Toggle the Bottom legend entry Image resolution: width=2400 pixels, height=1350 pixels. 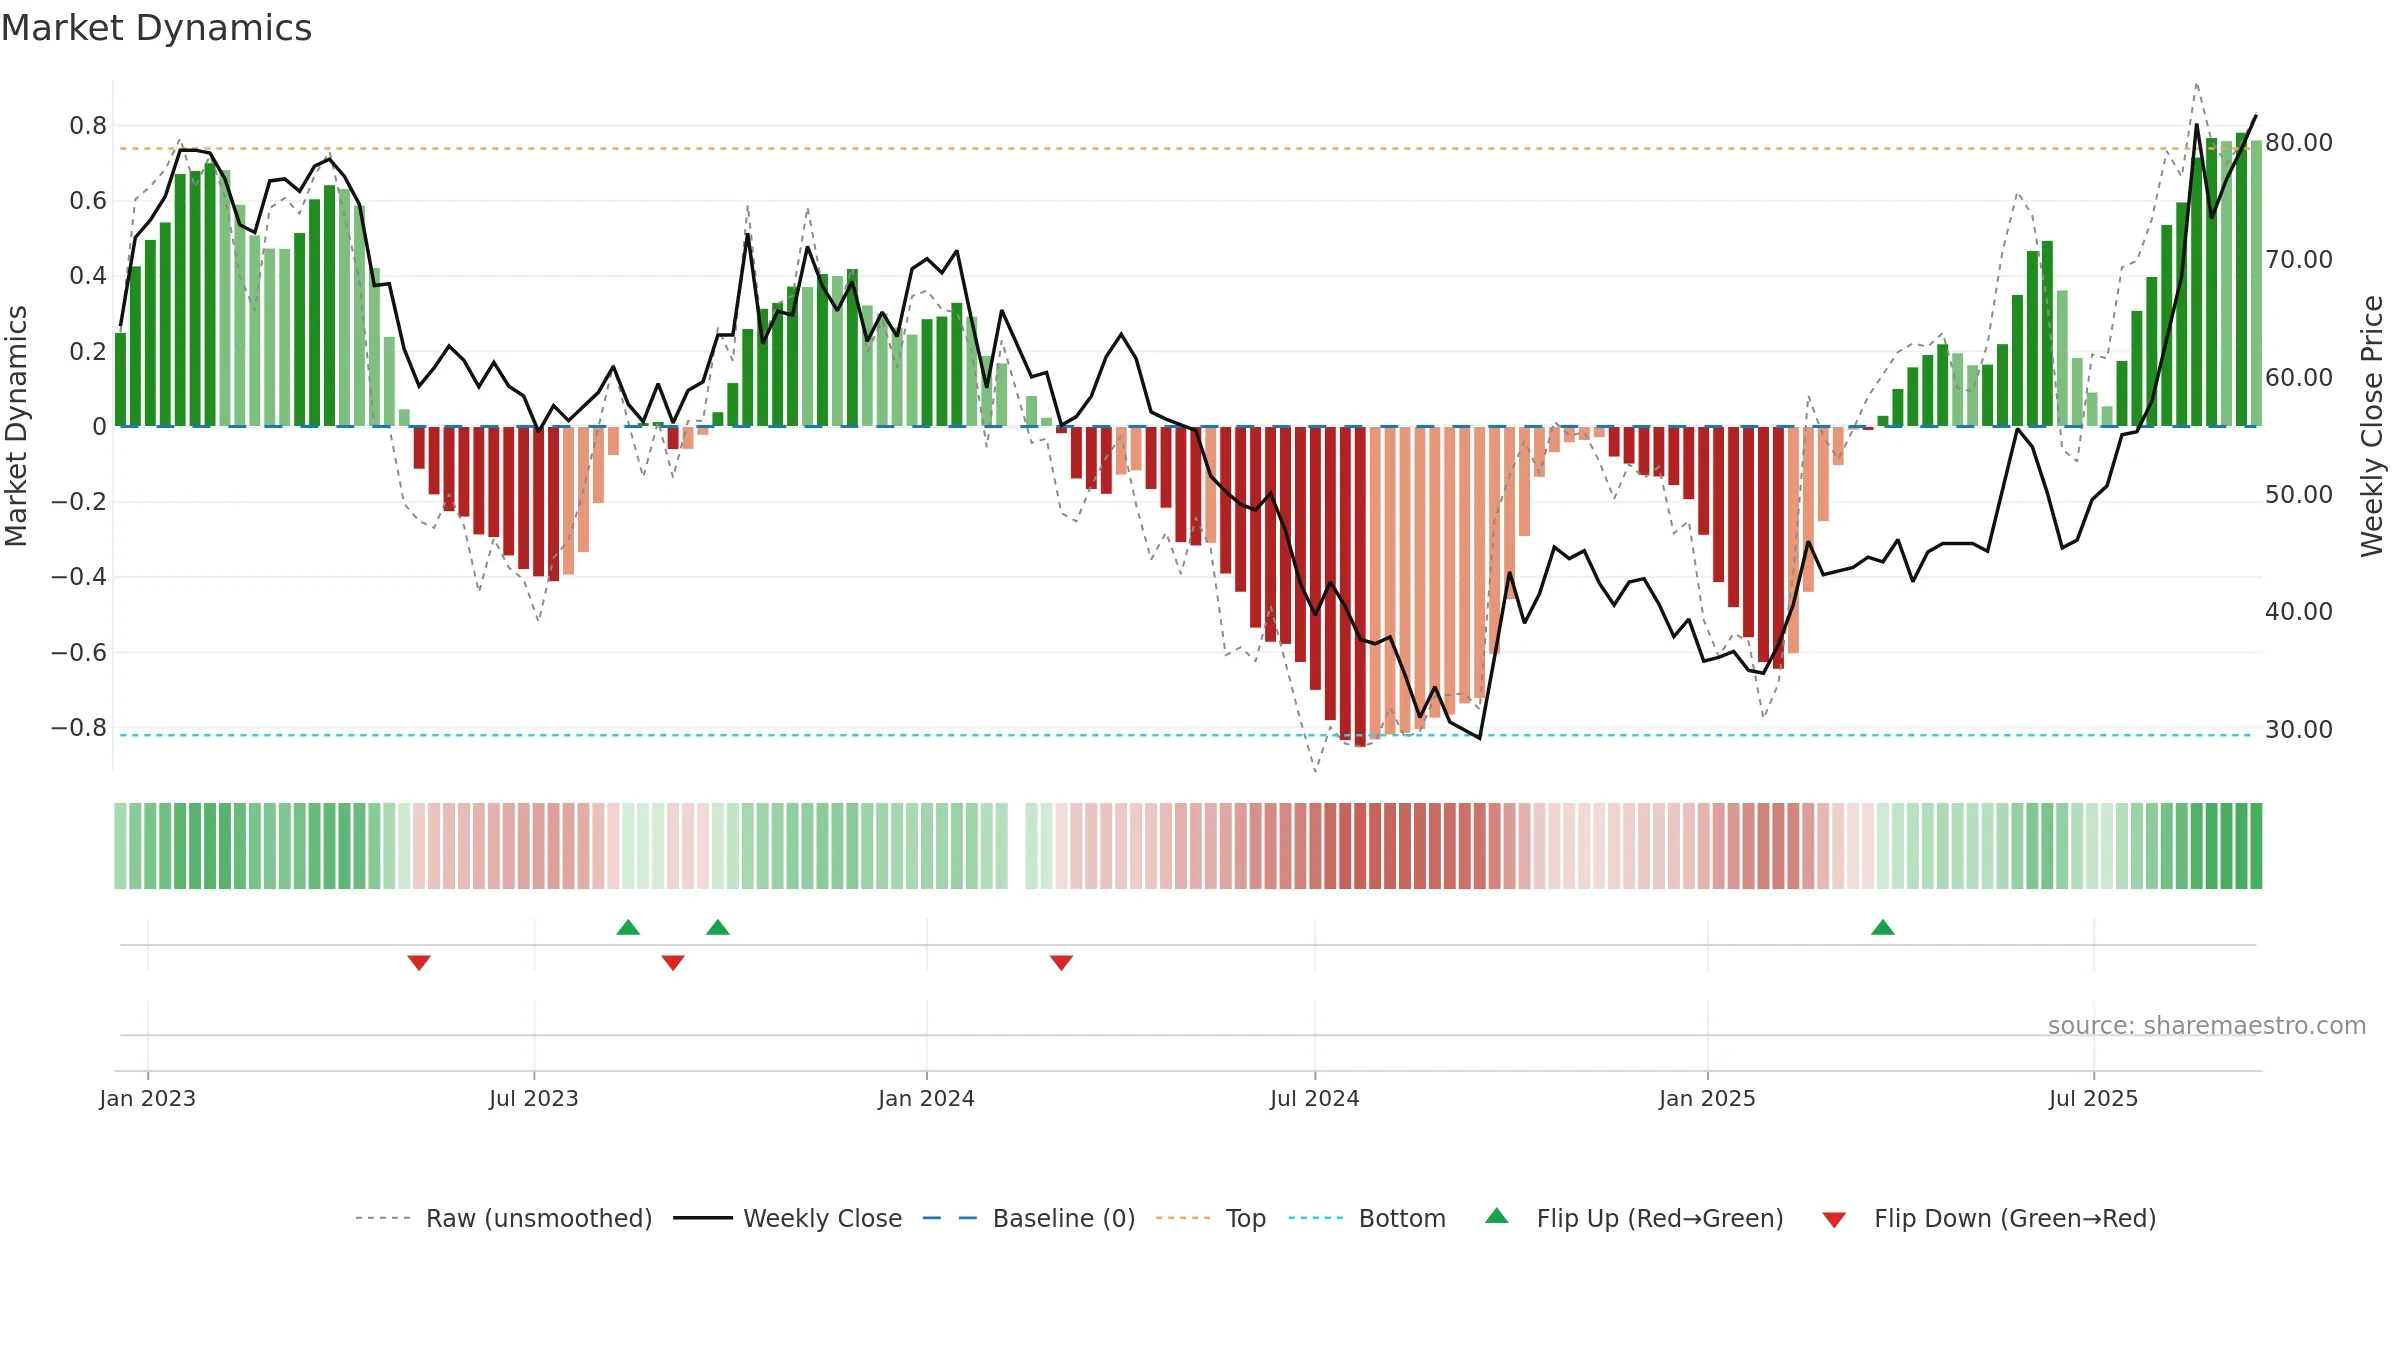(1367, 1218)
